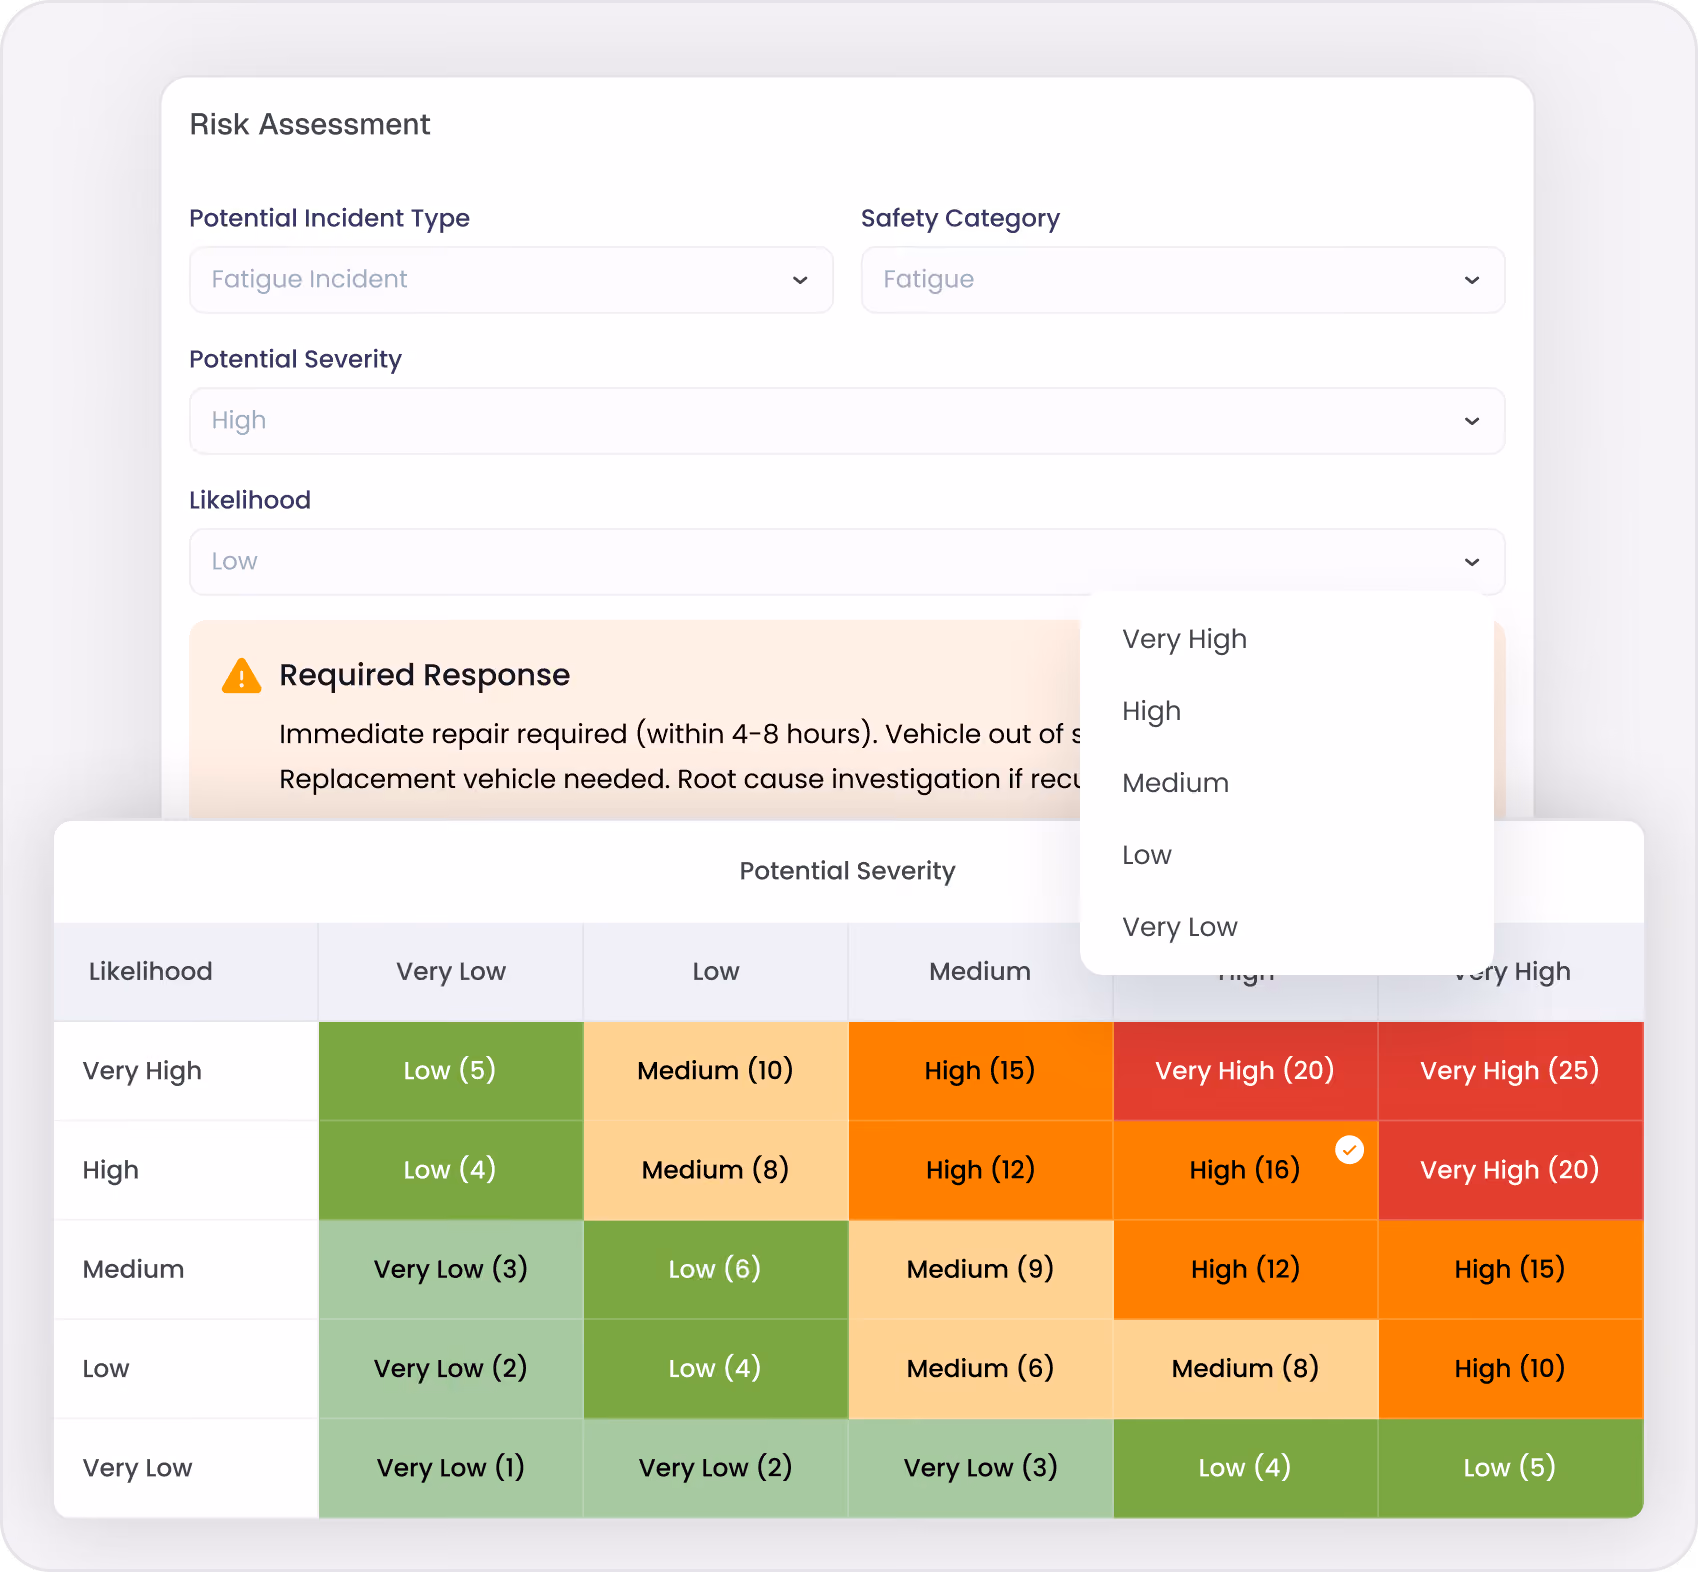Screen dimensions: 1698x1572
Task: Click the High likelihood row label
Action: tap(110, 1171)
